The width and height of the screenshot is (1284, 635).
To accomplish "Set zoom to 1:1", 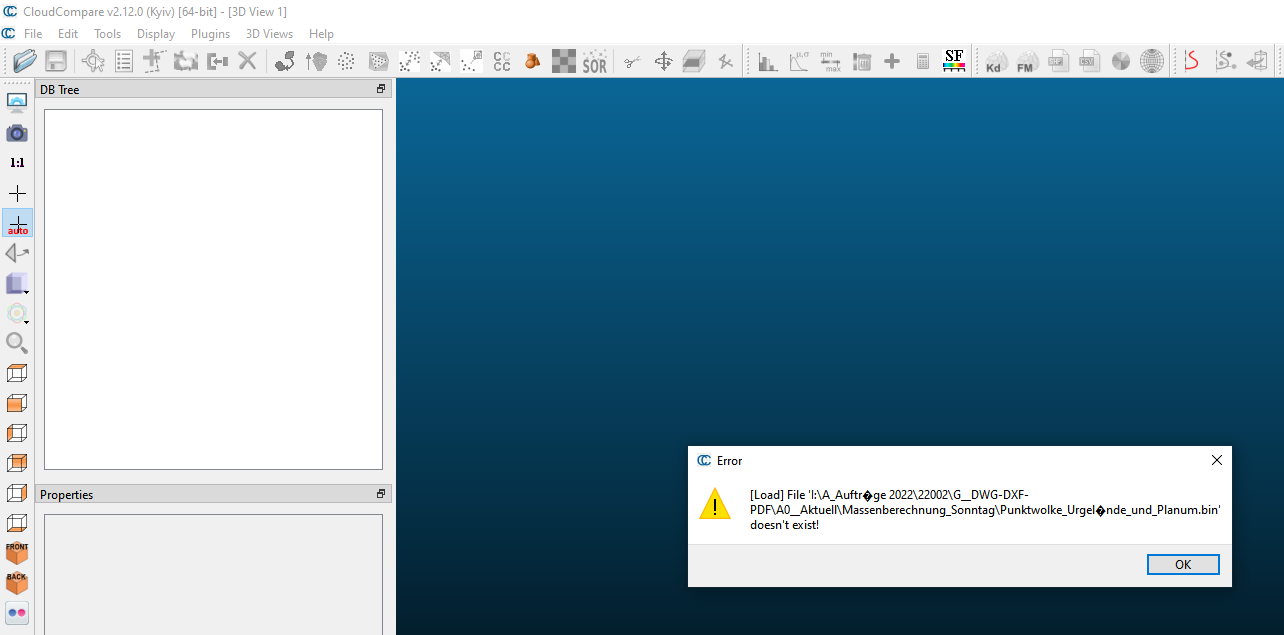I will [17, 161].
